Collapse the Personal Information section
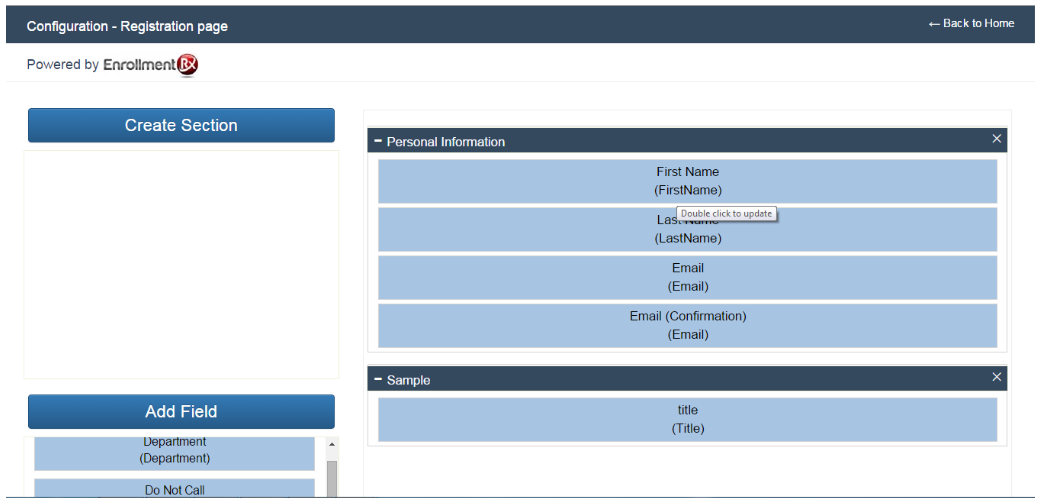Viewport: 1042px width, 503px height. pyautogui.click(x=378, y=142)
